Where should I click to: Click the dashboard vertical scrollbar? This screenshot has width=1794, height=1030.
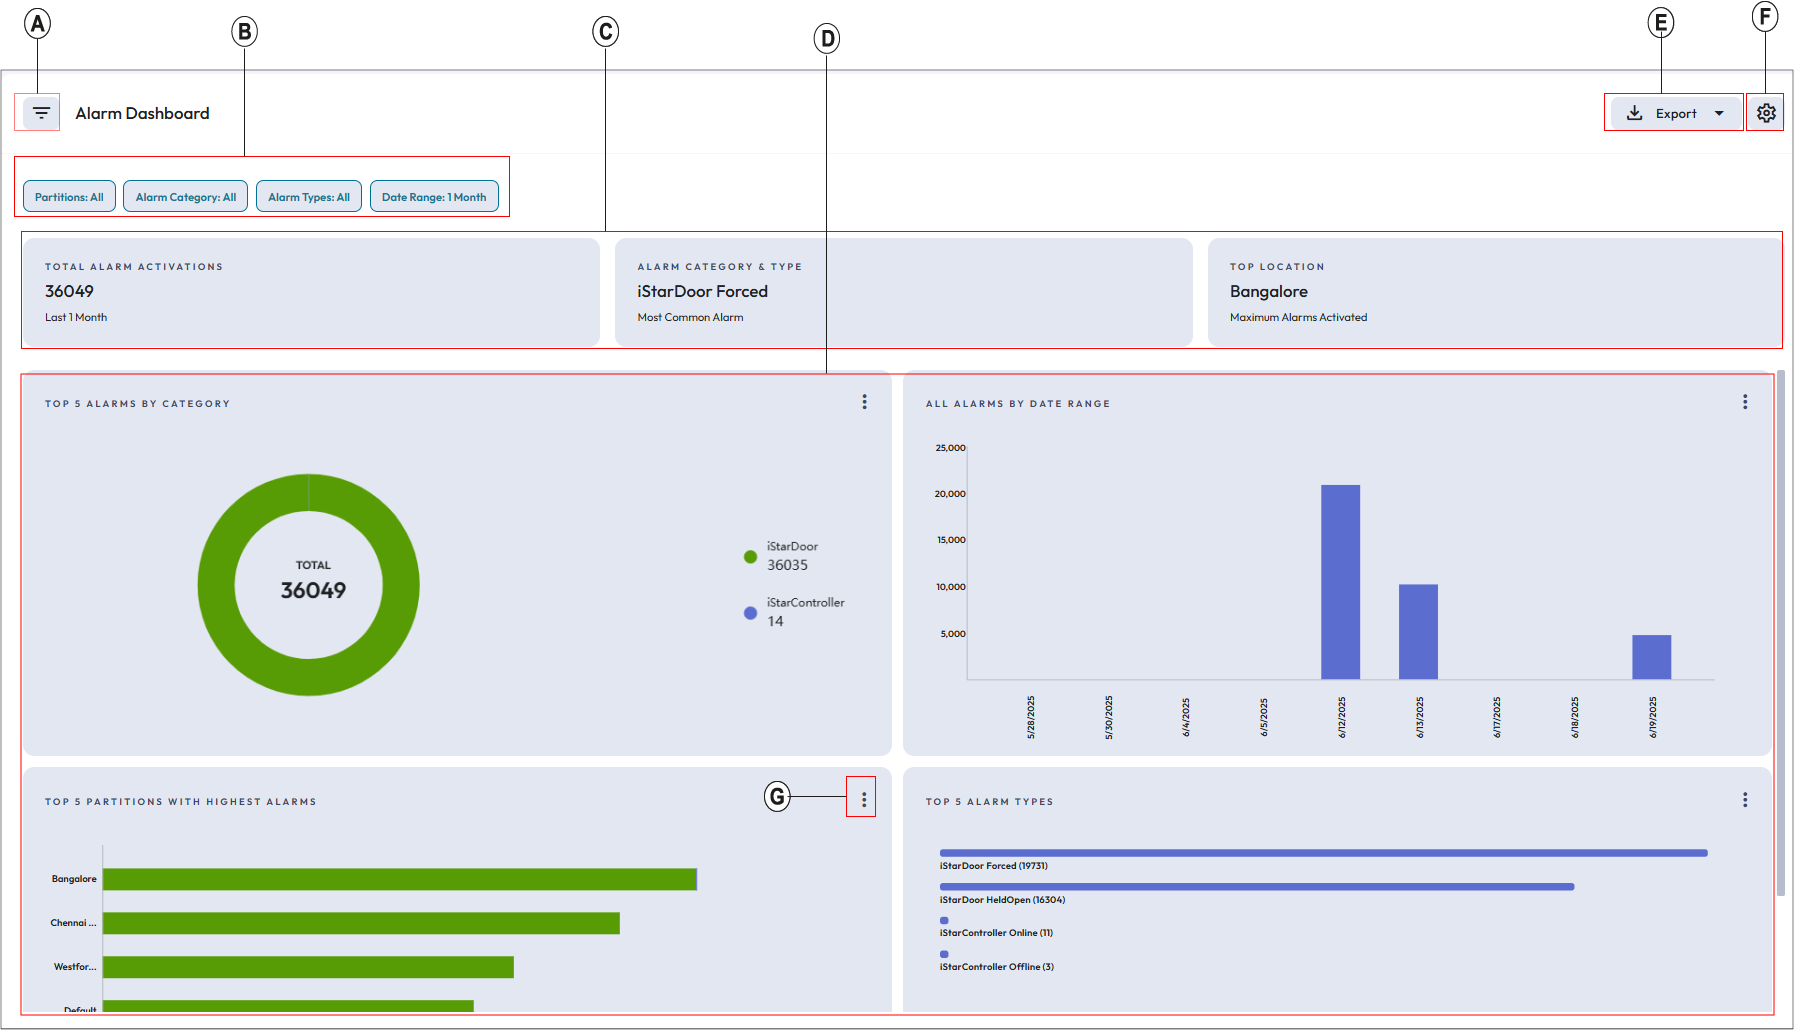coord(1780,632)
